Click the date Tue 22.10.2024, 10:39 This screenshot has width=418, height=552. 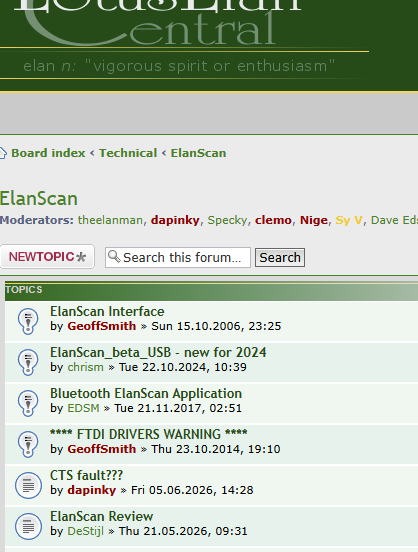[x=183, y=367]
